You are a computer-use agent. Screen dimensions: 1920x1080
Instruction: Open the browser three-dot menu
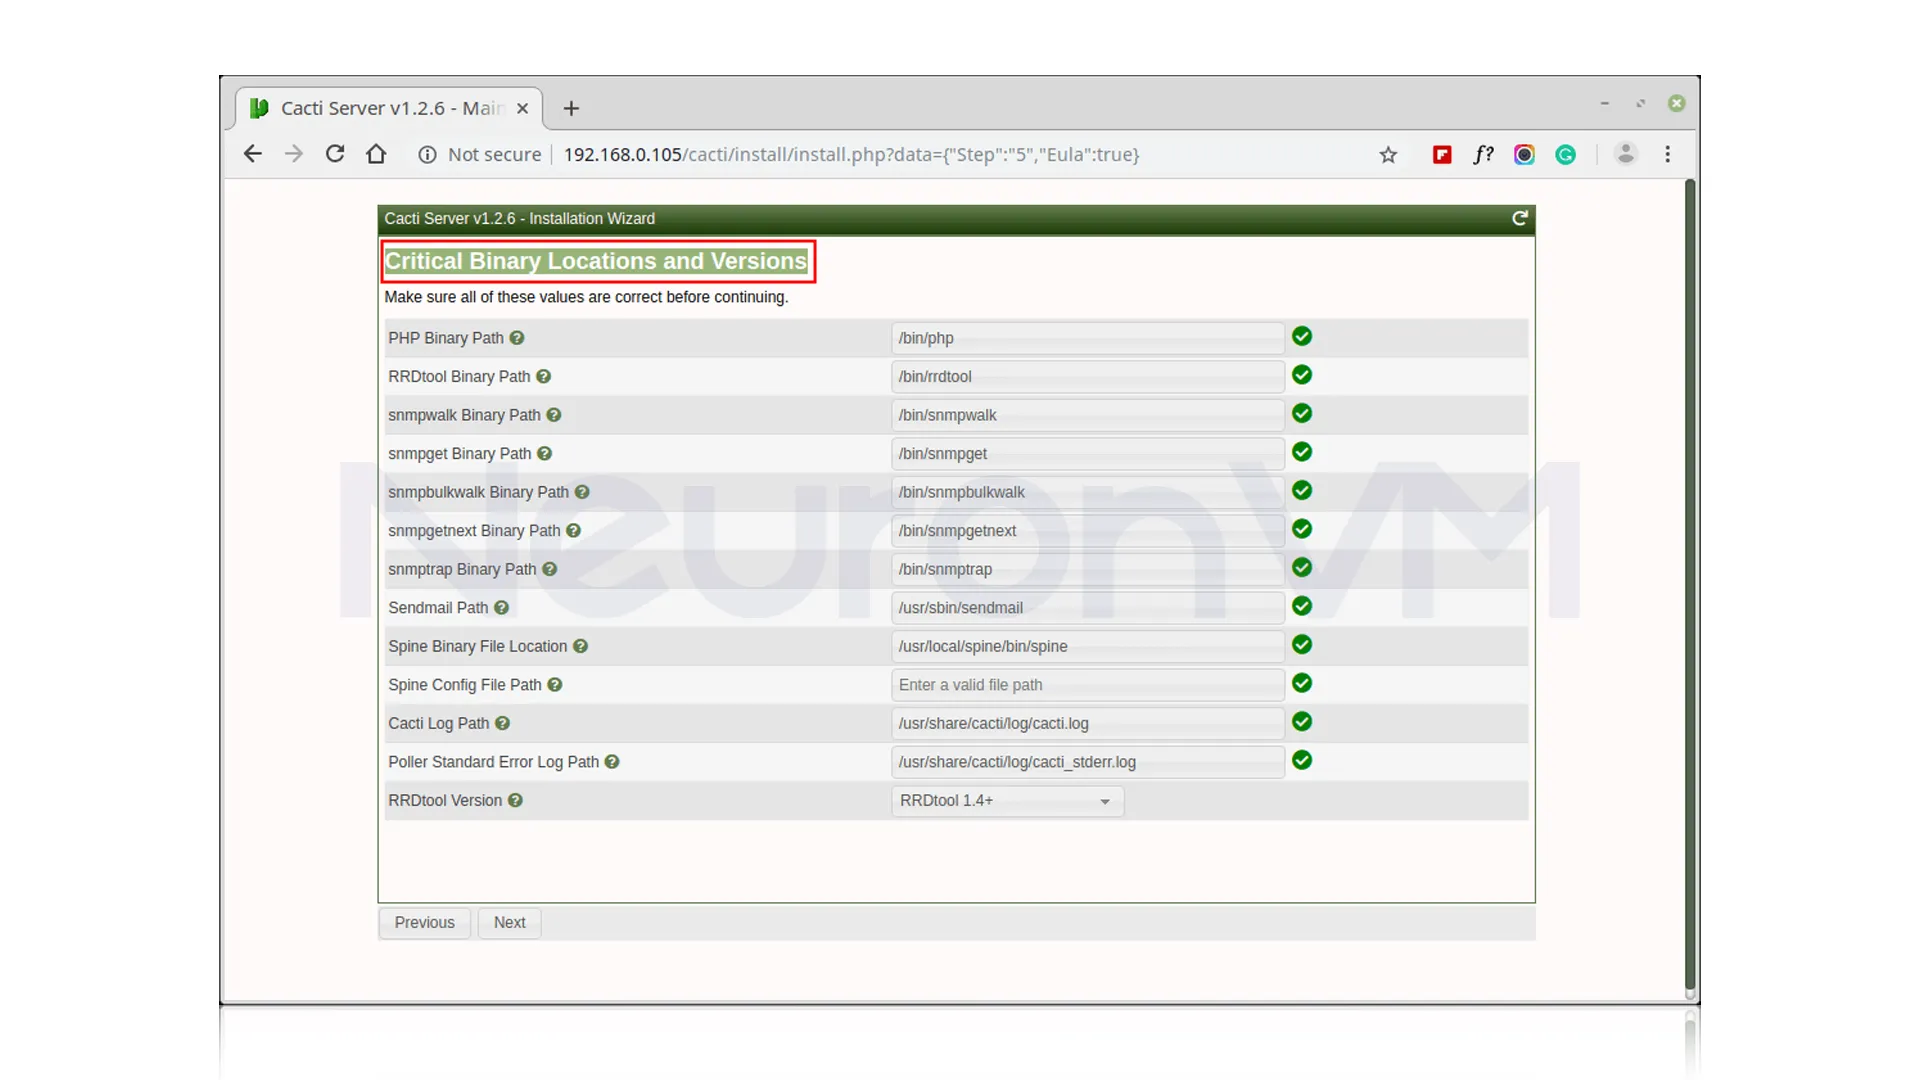pyautogui.click(x=1667, y=154)
